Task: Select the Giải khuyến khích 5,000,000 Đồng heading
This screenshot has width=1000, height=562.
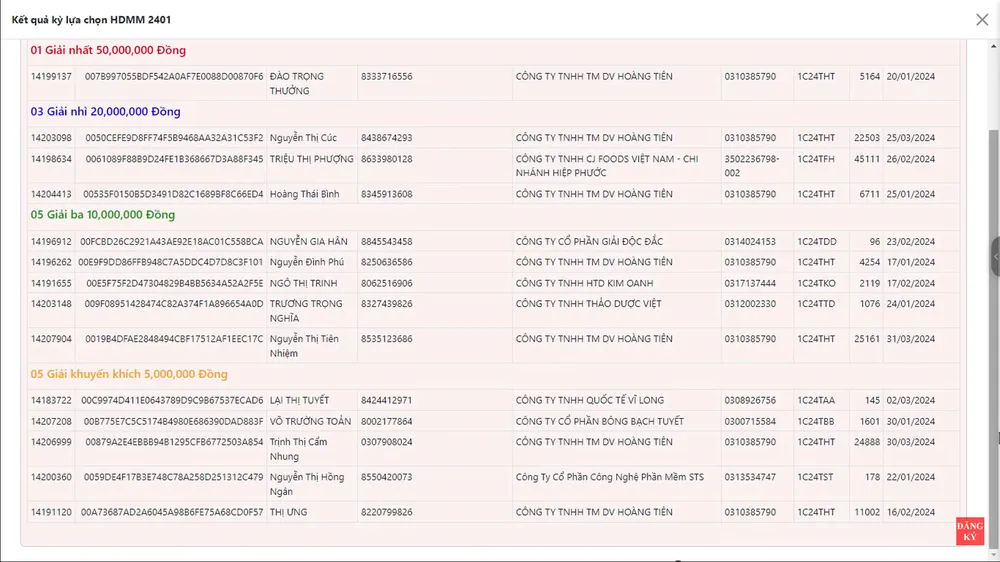Action: [x=129, y=374]
